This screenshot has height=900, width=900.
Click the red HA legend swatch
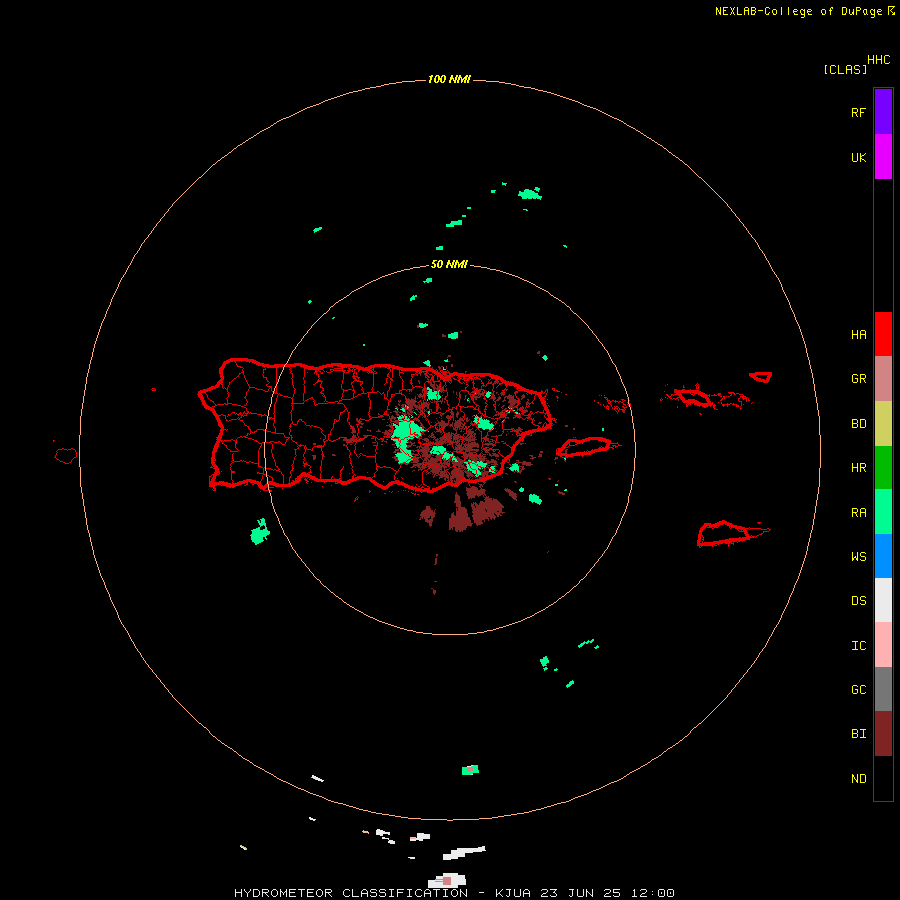click(883, 334)
